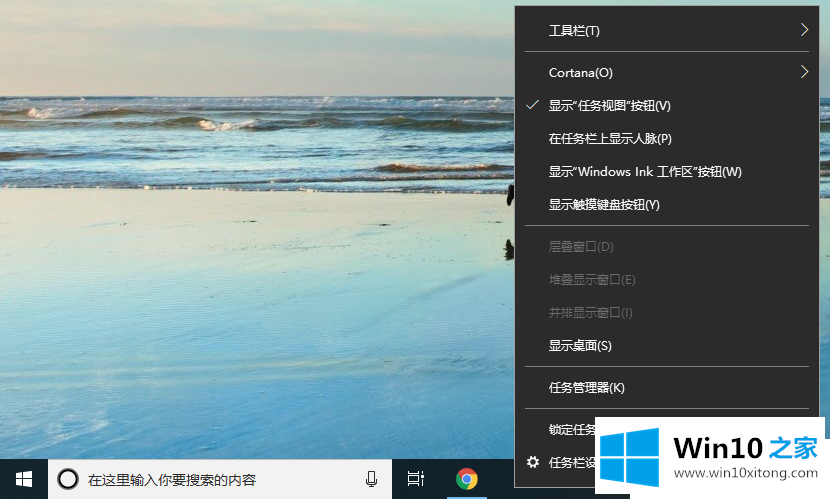
Task: Click the 并排显示窗口(I) menu item
Action: [590, 313]
